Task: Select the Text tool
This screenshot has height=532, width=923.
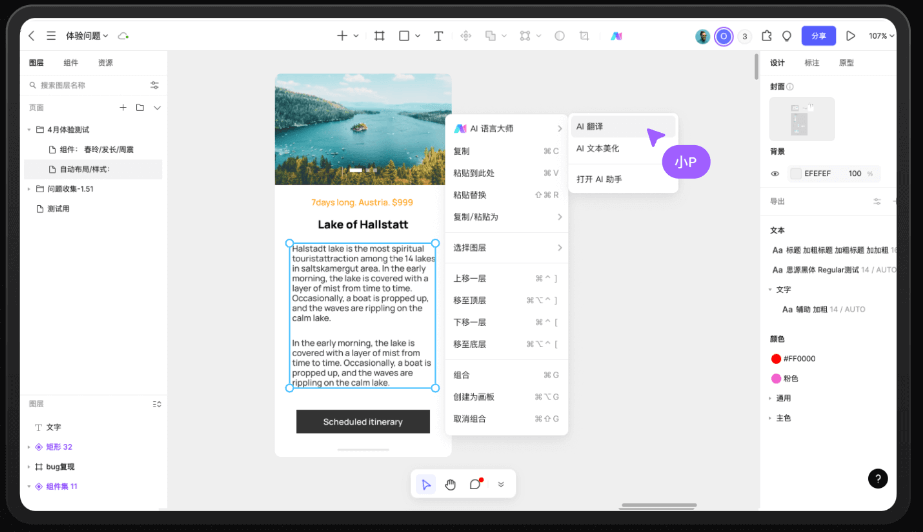Action: click(x=439, y=36)
